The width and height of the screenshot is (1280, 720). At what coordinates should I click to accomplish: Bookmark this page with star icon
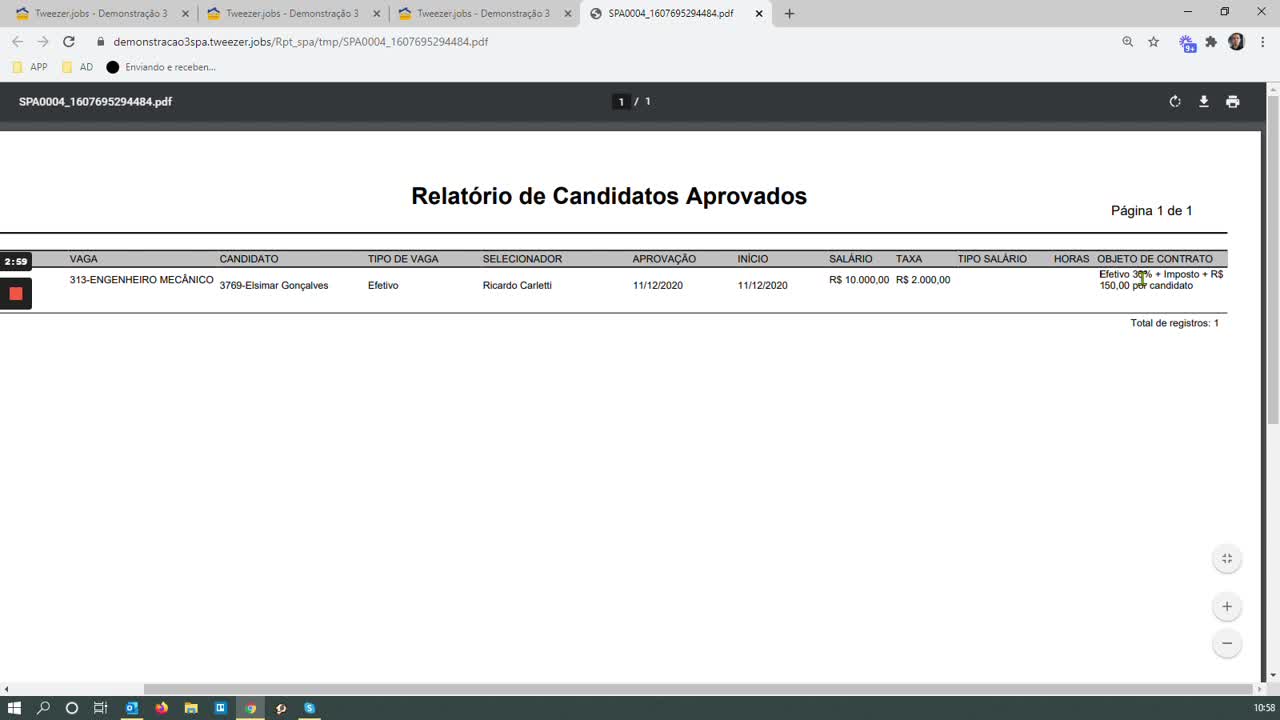[x=1153, y=42]
